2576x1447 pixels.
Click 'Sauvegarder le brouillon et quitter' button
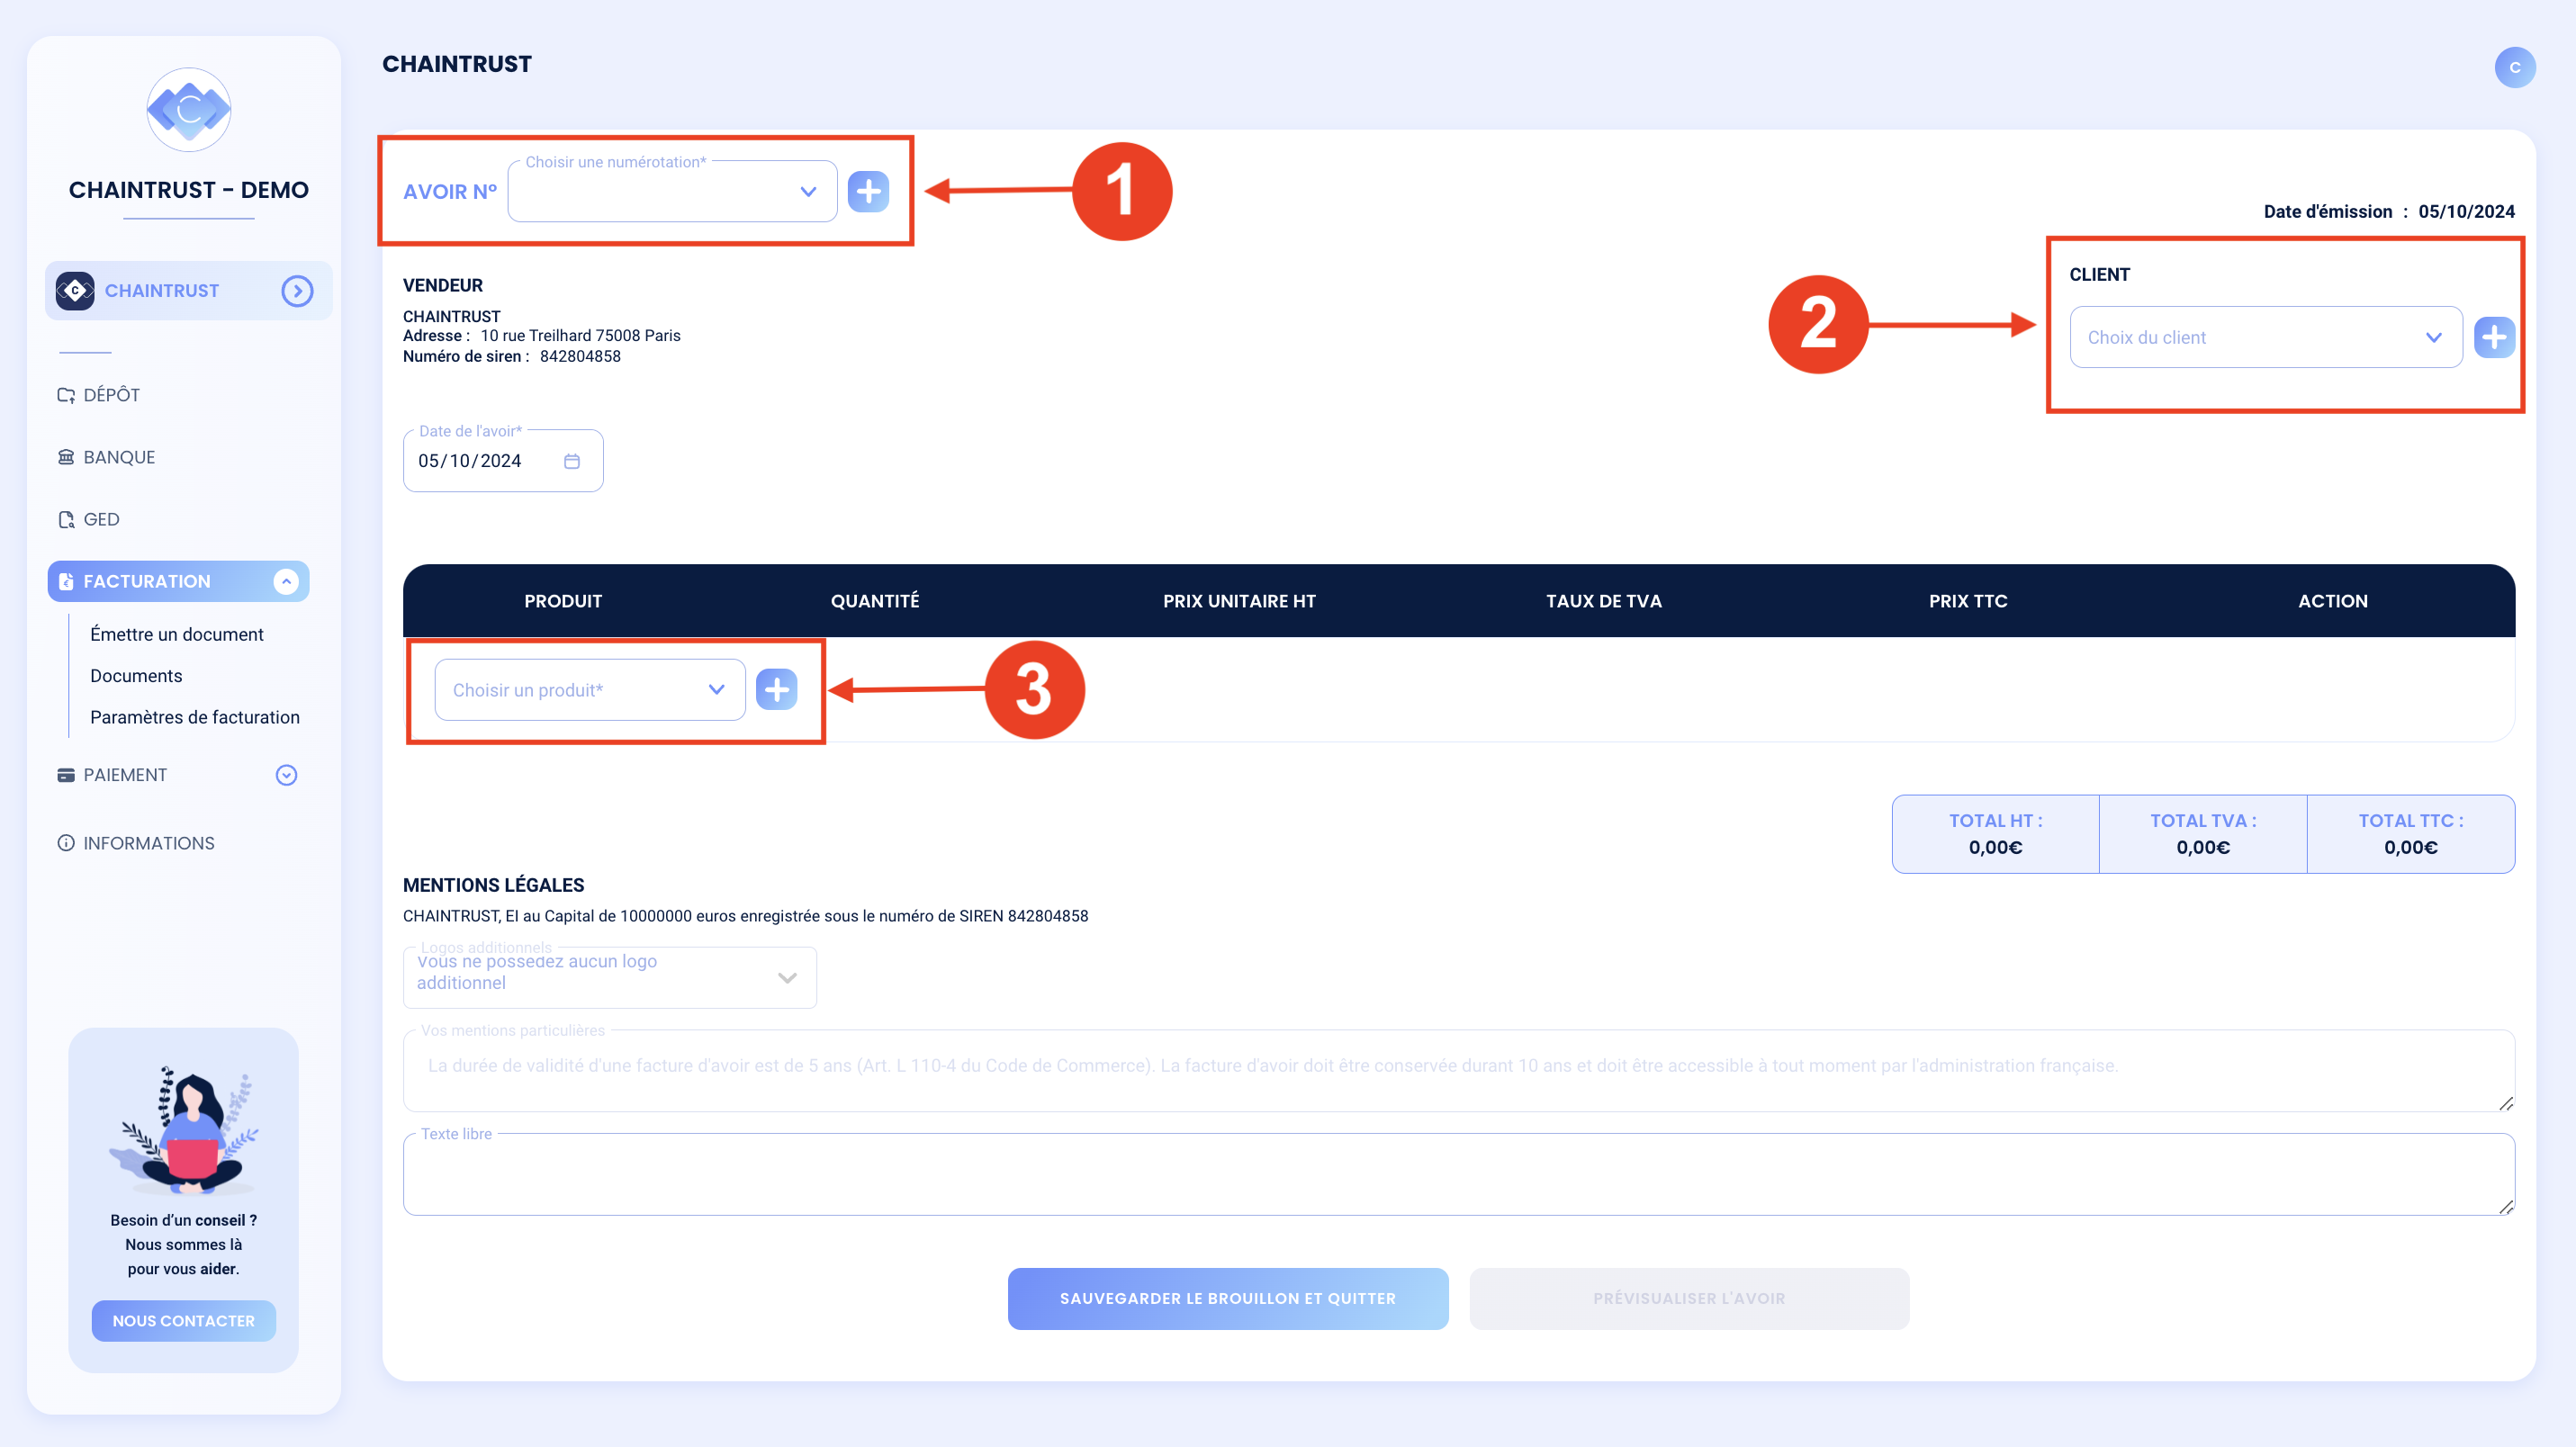coord(1228,1298)
